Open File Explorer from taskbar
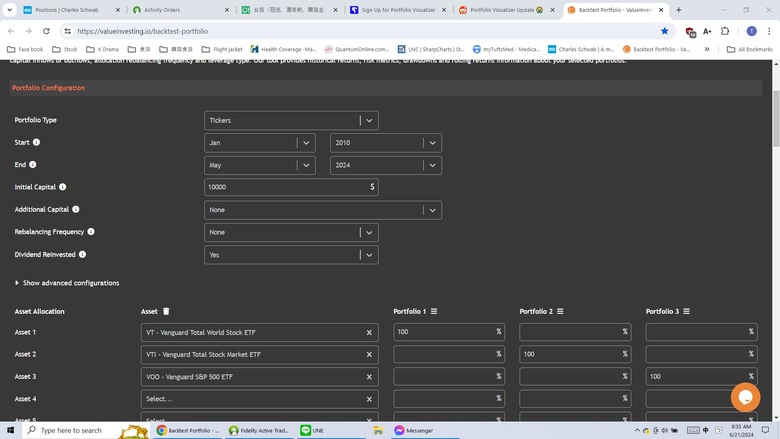780x439 pixels. coord(378,430)
